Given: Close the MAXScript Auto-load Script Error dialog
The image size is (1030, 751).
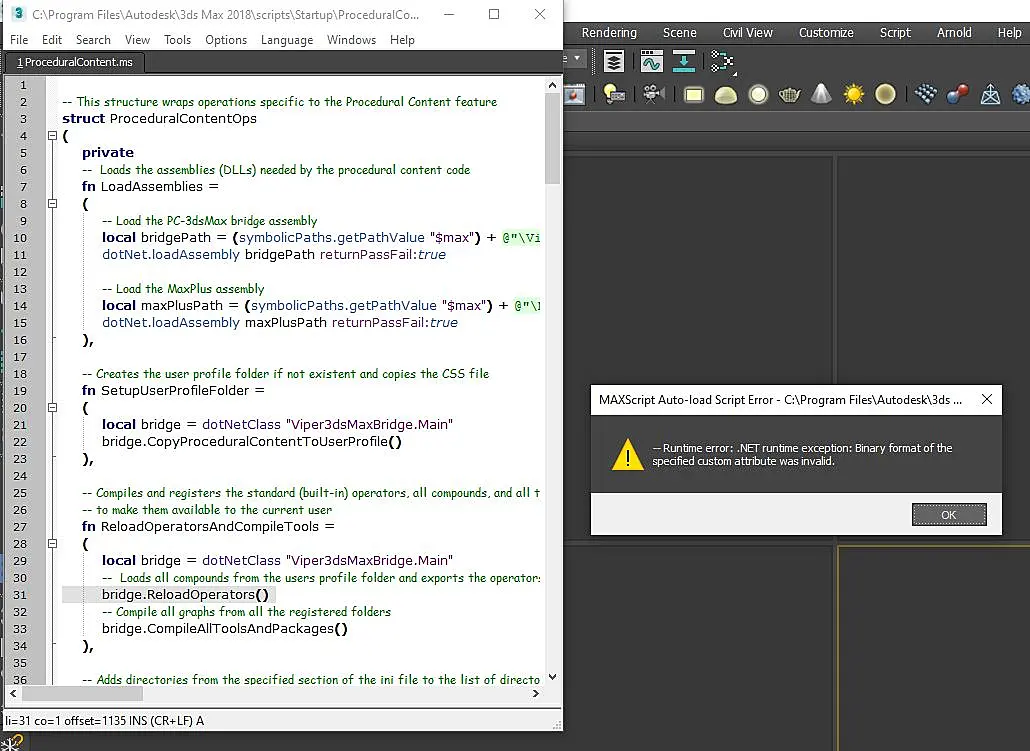Looking at the screenshot, I should coord(986,399).
